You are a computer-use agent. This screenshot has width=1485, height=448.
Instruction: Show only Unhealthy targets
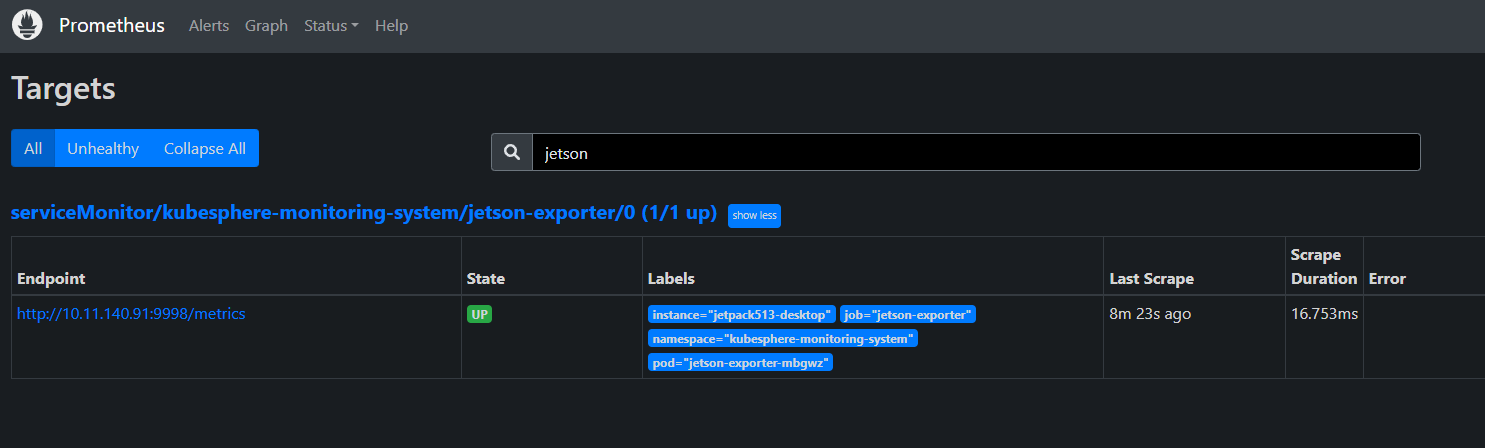pos(103,148)
